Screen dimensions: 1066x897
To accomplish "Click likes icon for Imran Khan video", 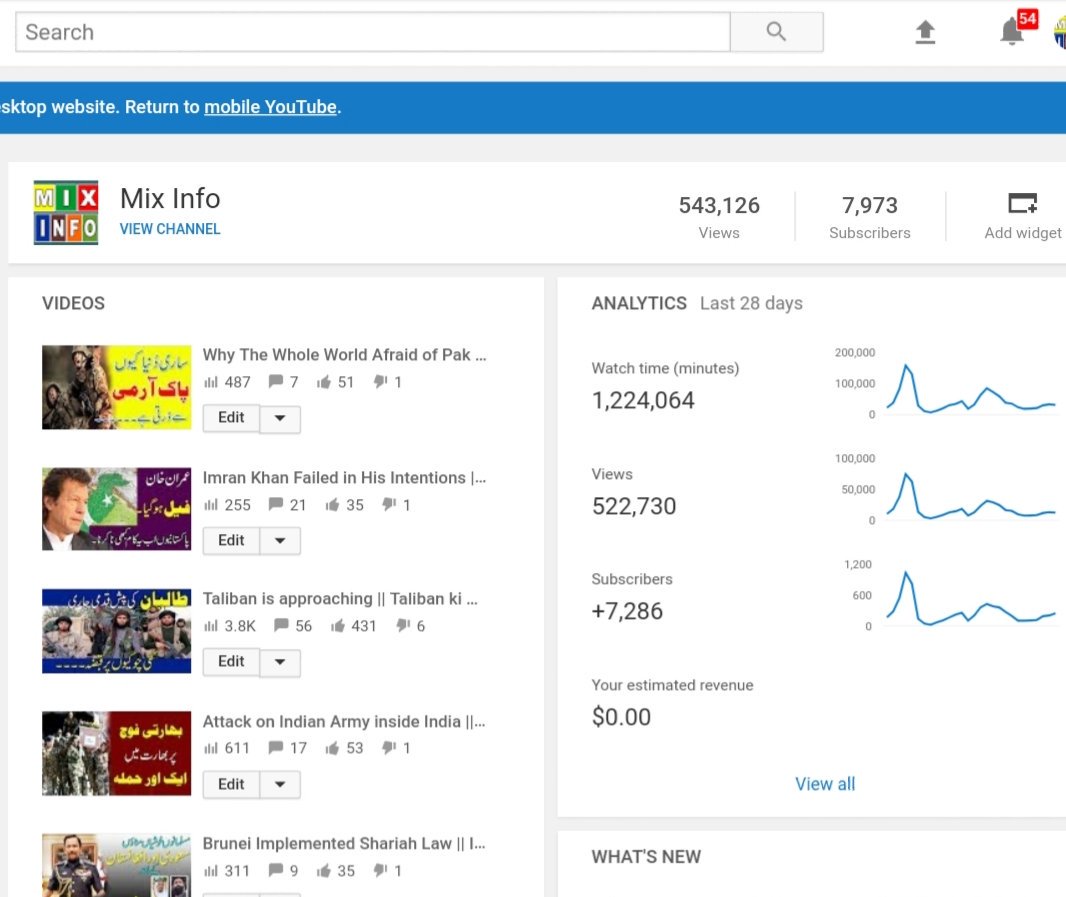I will point(332,505).
